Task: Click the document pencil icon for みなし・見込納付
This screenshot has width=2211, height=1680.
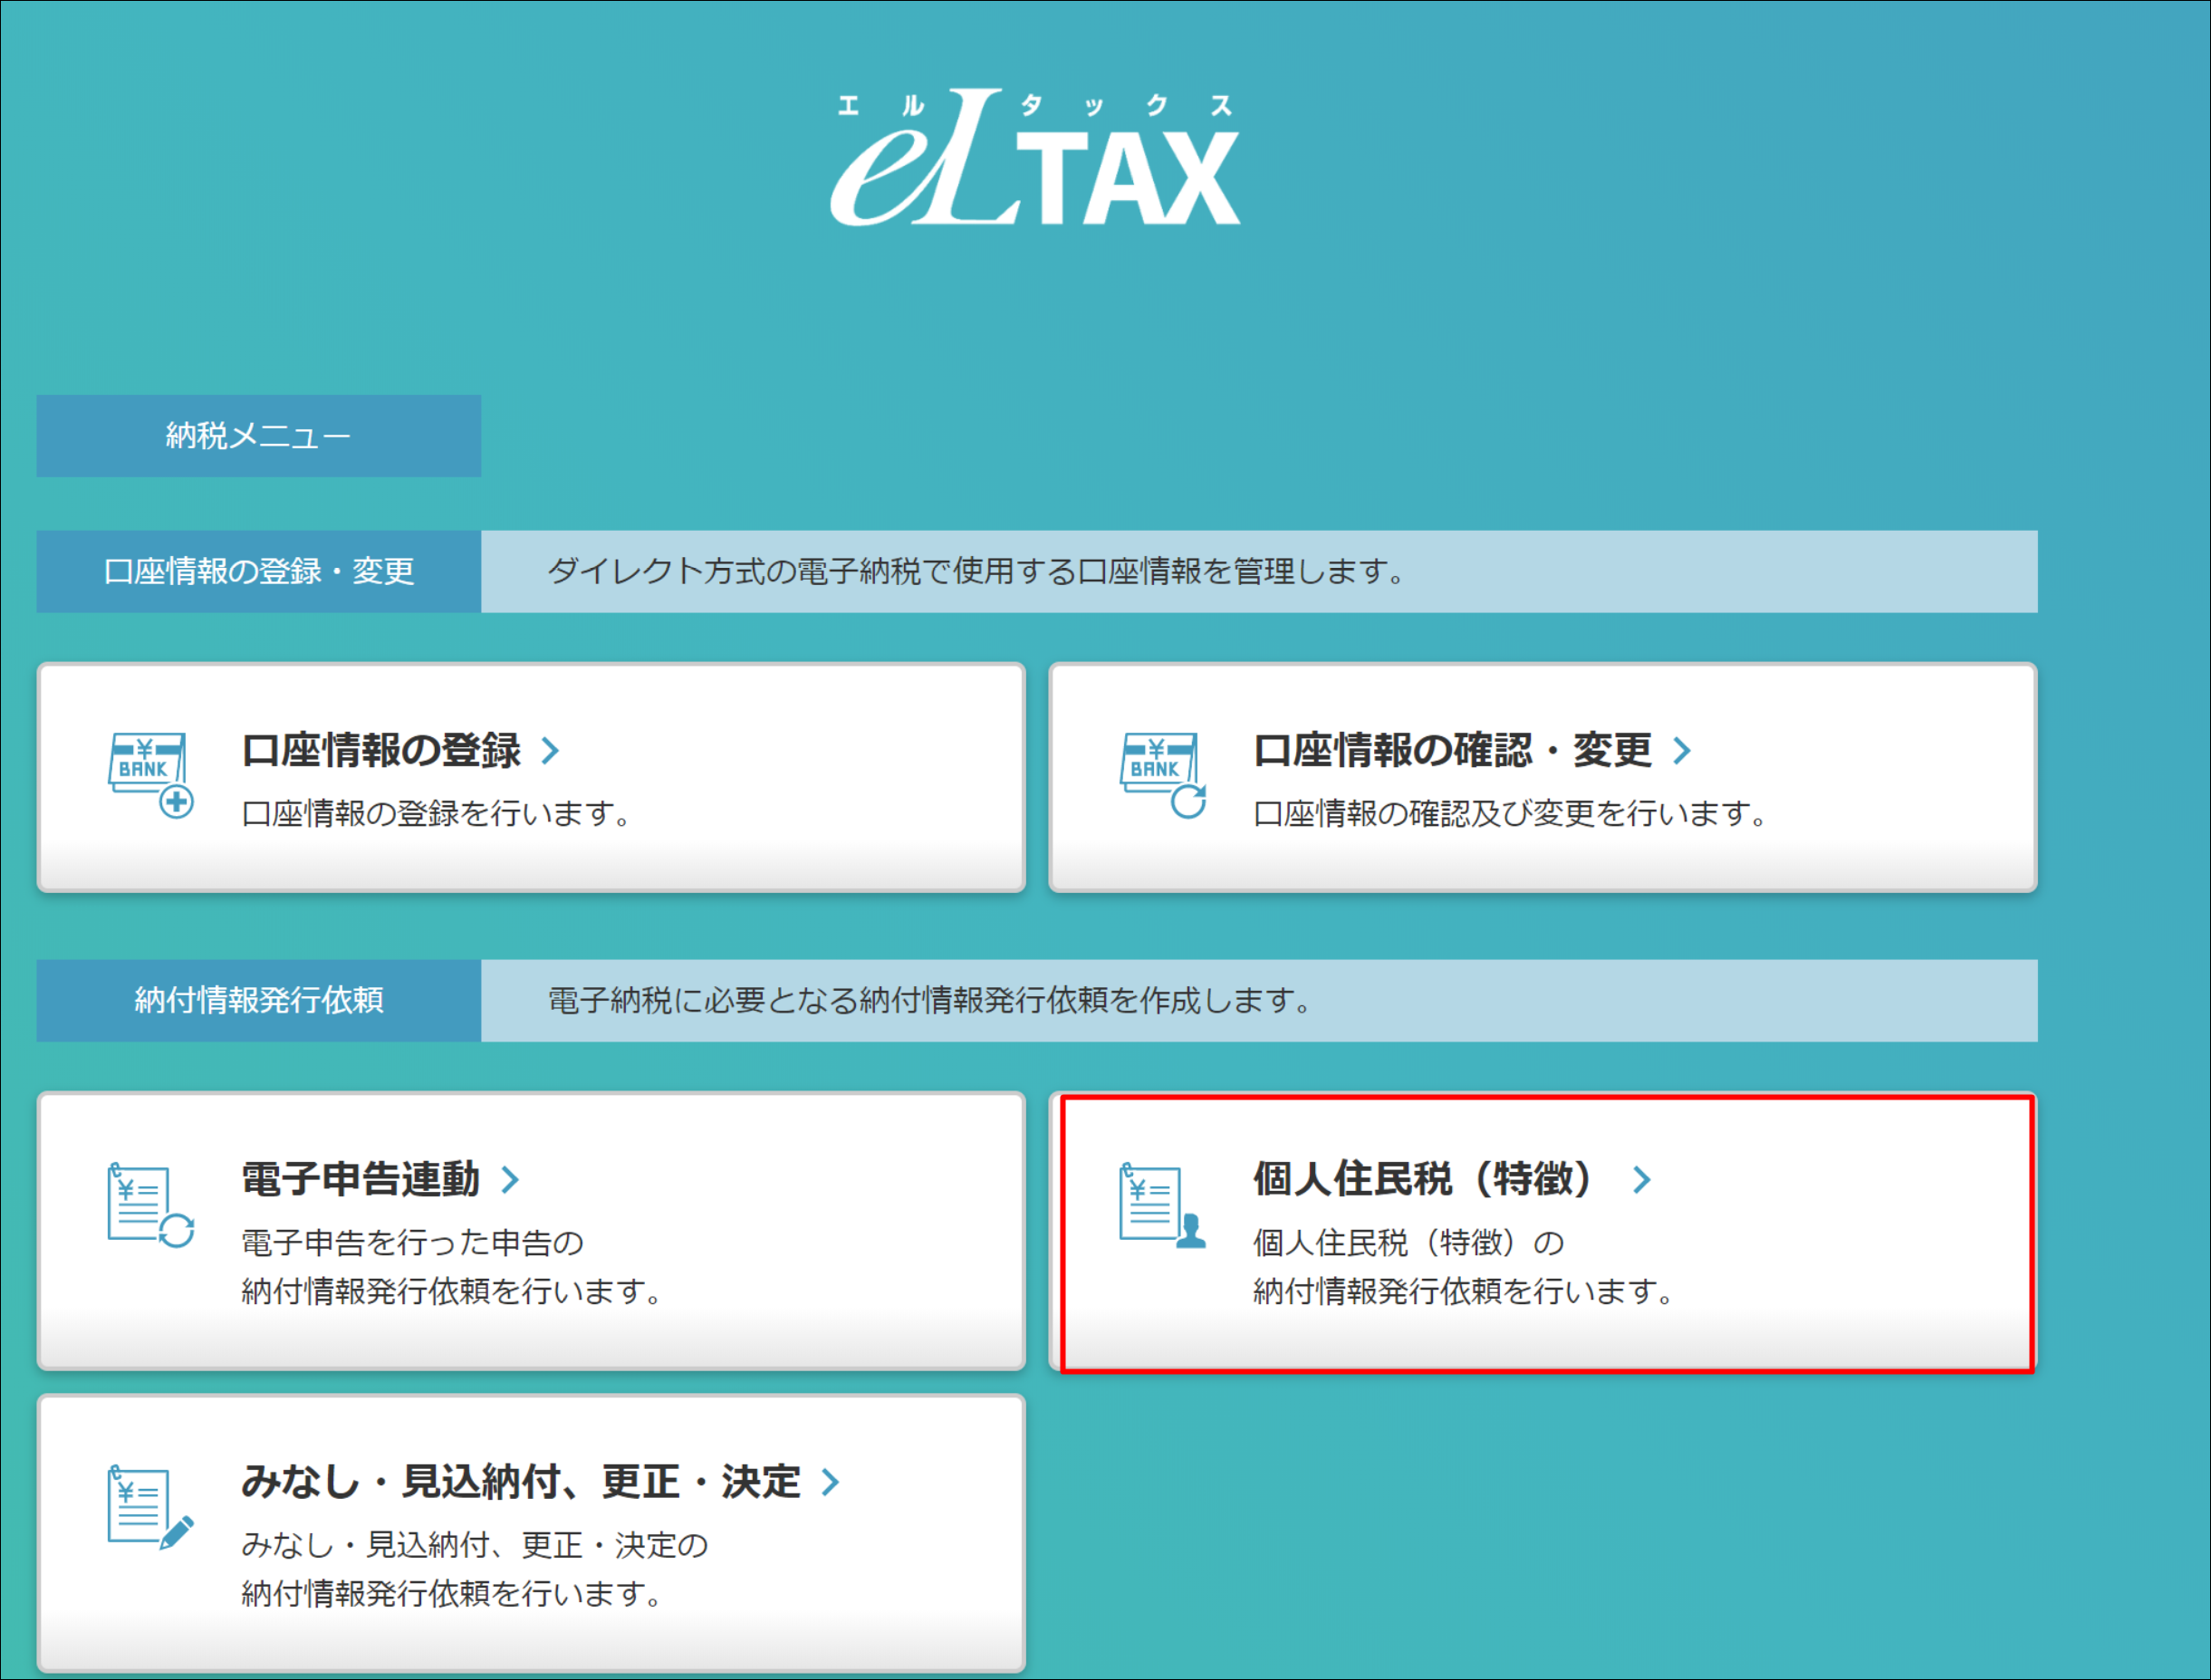Action: pyautogui.click(x=151, y=1508)
